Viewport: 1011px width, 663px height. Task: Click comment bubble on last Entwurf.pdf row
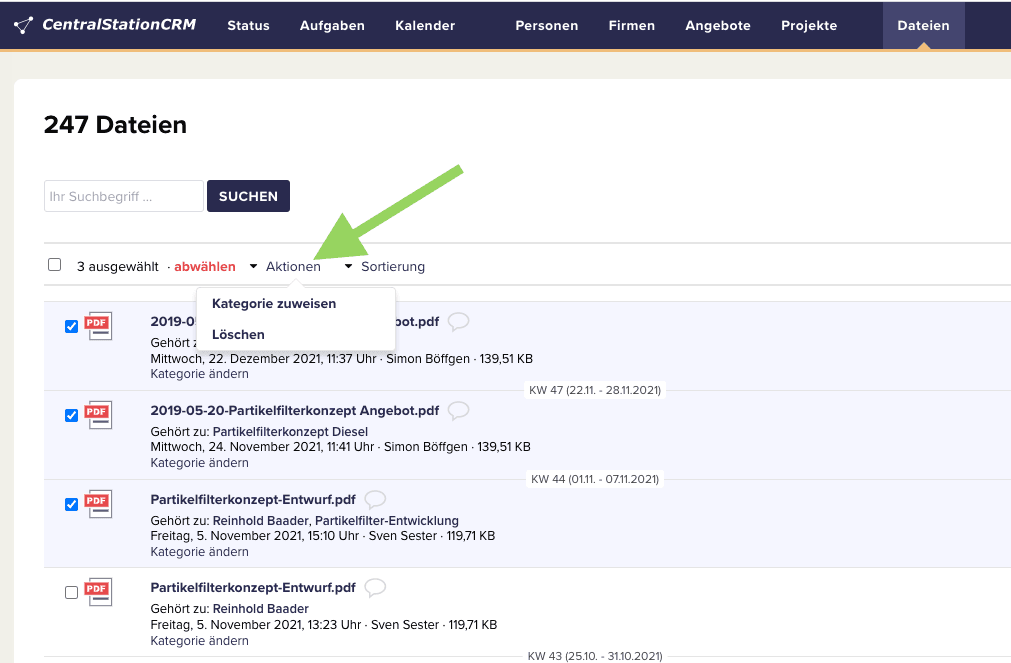pos(375,587)
